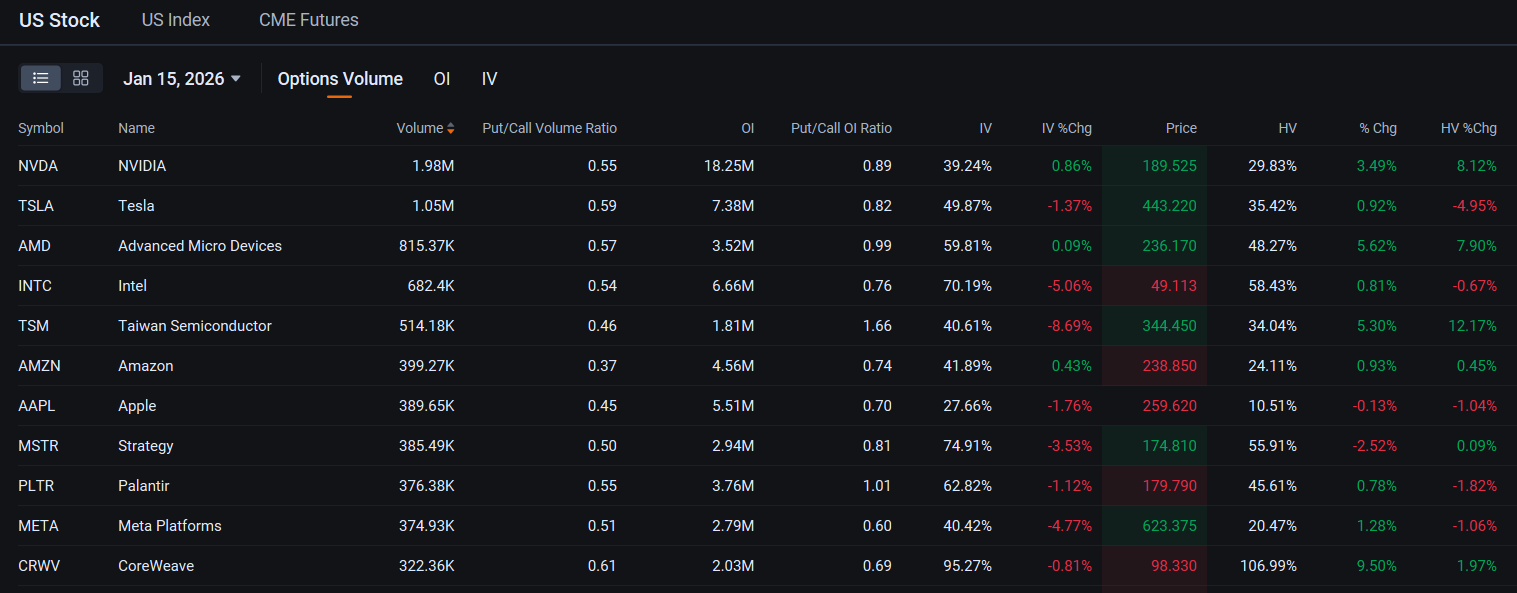Click the Symbol column header

click(x=41, y=128)
